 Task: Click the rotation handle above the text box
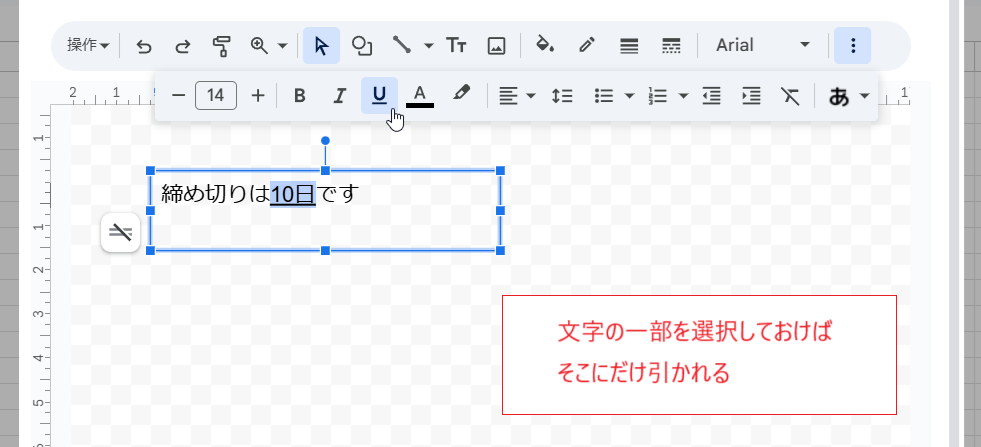click(325, 141)
